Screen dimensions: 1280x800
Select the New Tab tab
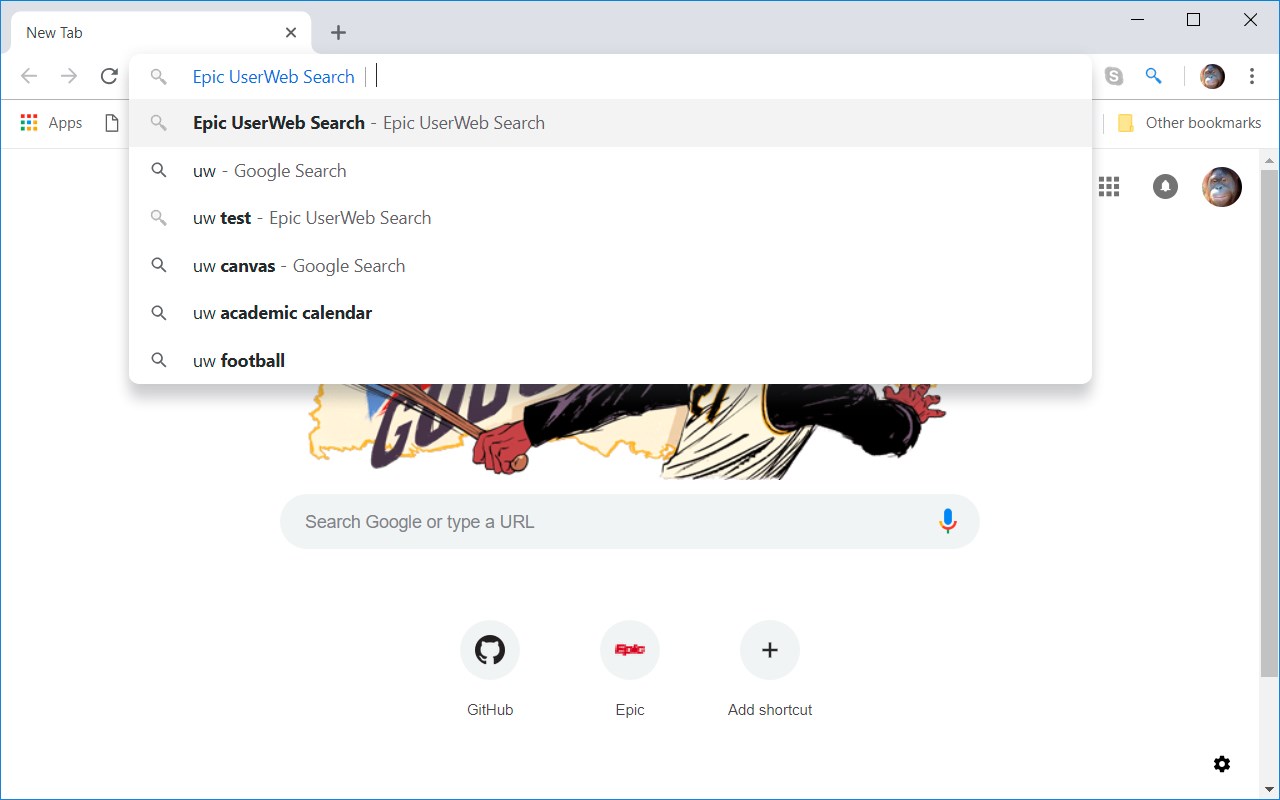160,33
